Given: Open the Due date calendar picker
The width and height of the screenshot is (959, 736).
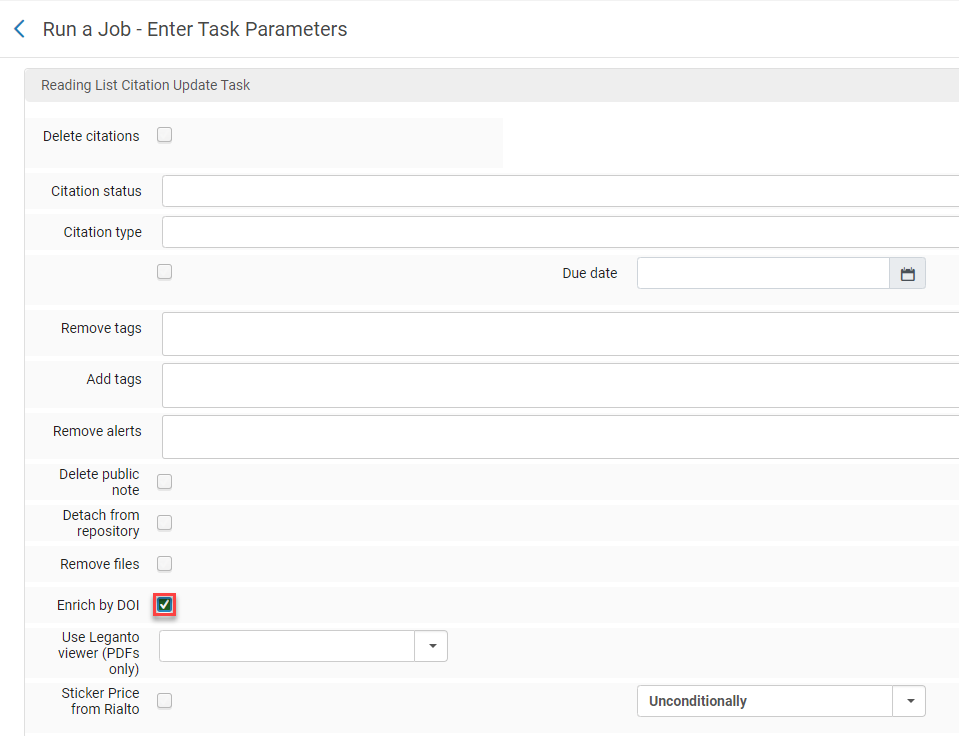Looking at the screenshot, I should click(x=907, y=273).
